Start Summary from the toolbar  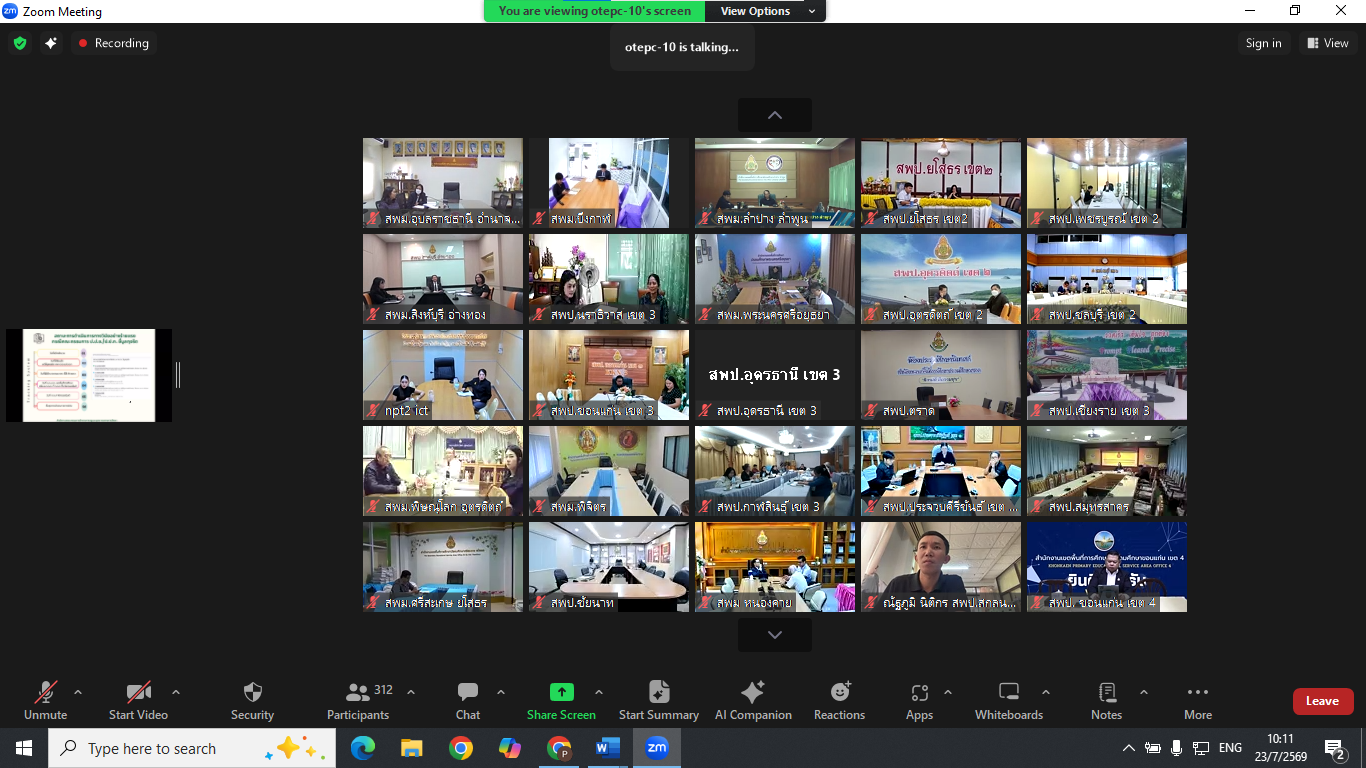pos(658,700)
